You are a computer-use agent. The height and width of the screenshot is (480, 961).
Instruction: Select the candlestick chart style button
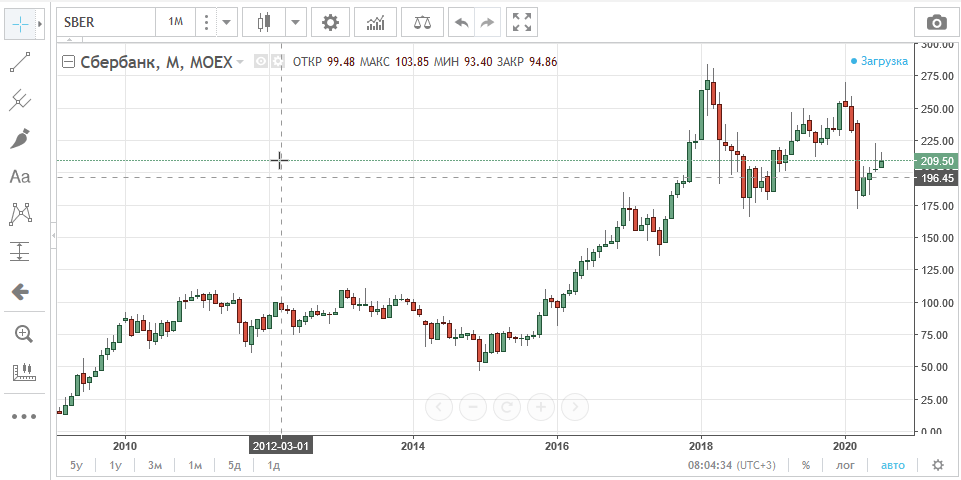264,23
